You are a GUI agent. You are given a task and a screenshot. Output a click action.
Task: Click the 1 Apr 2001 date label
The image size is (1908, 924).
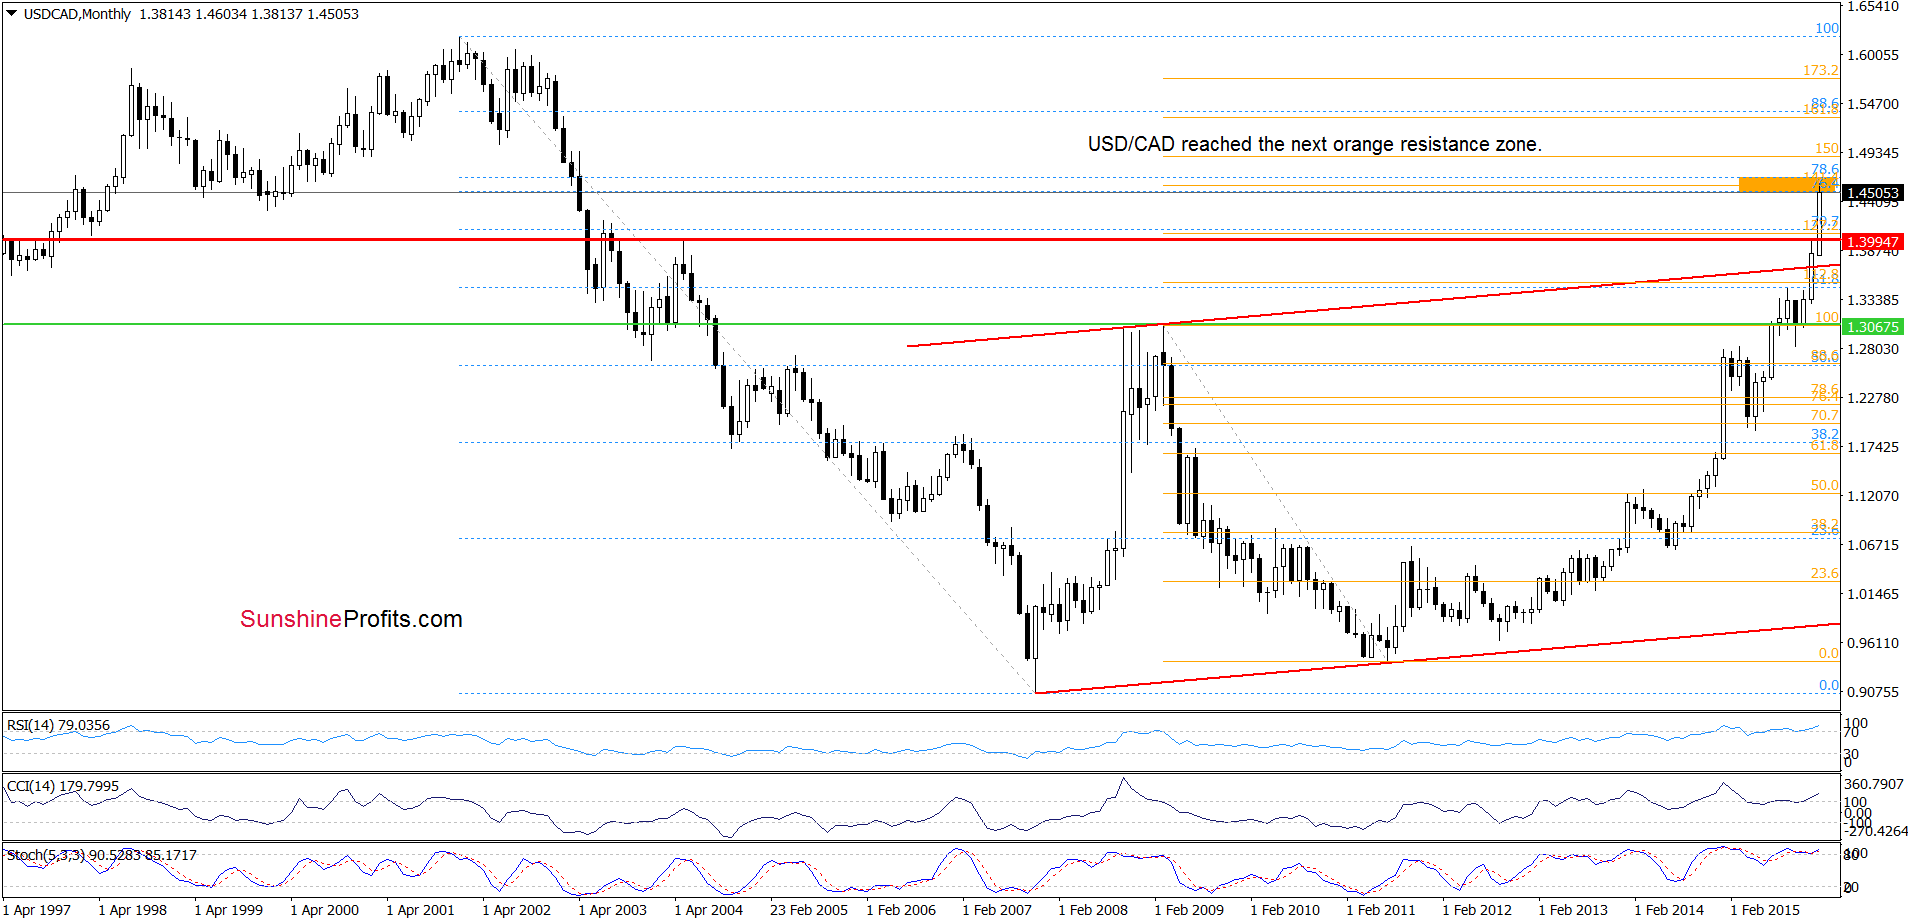[x=421, y=910]
